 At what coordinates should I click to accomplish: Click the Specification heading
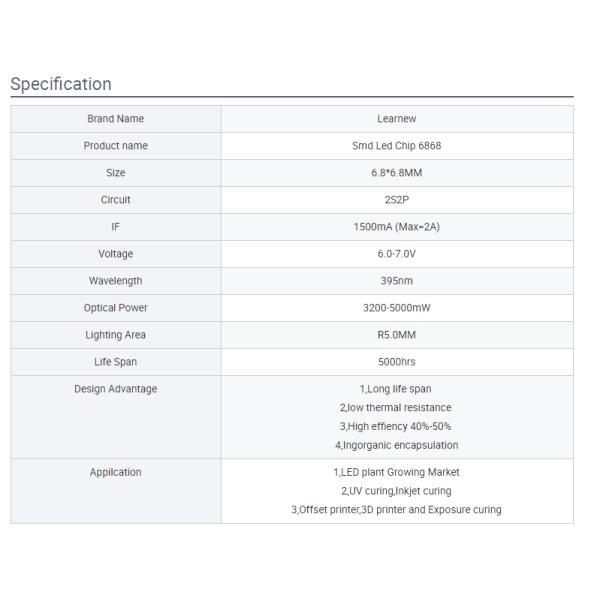click(x=61, y=84)
